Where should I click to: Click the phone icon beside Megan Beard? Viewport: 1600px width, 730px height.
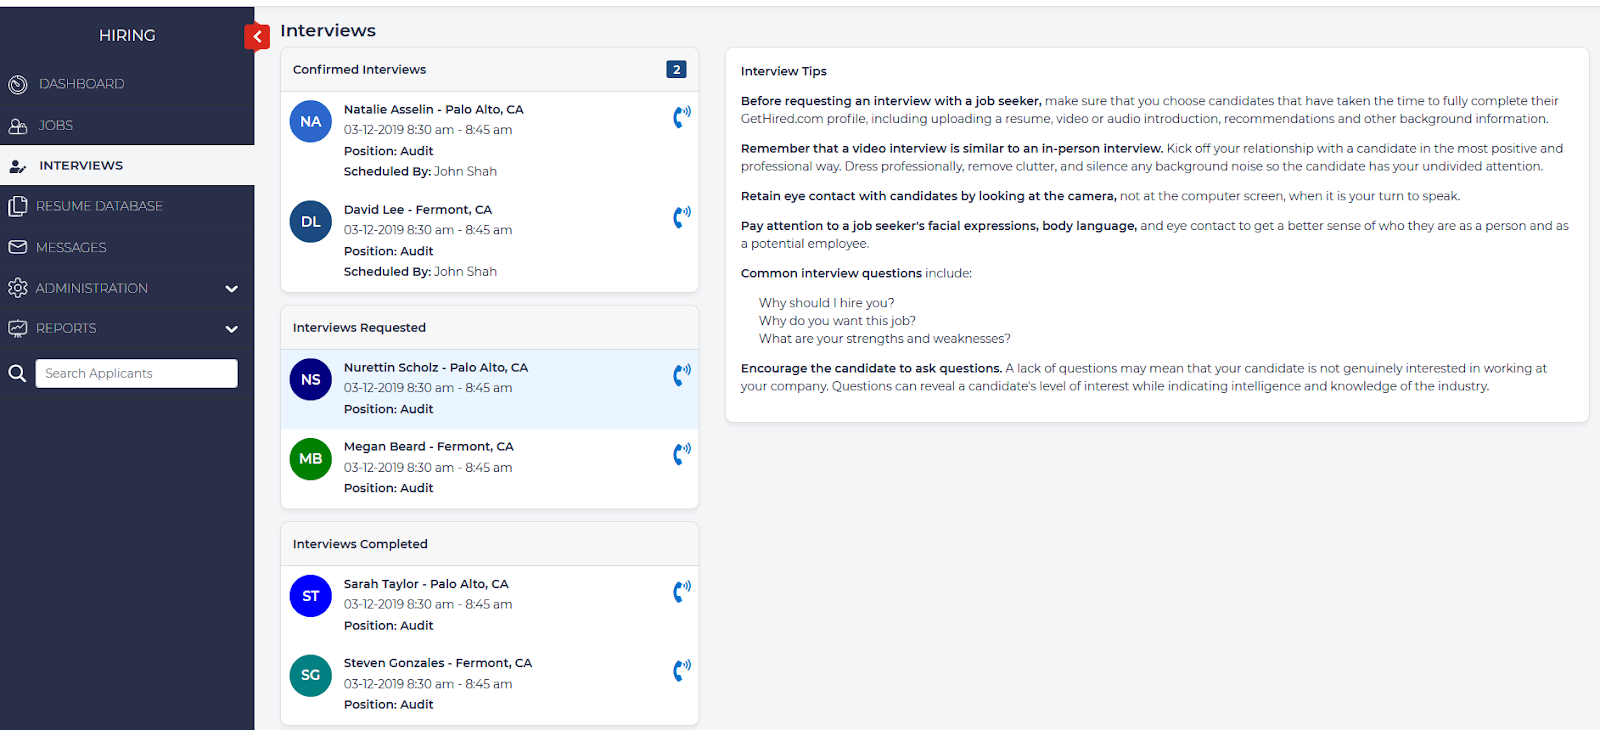pos(681,454)
